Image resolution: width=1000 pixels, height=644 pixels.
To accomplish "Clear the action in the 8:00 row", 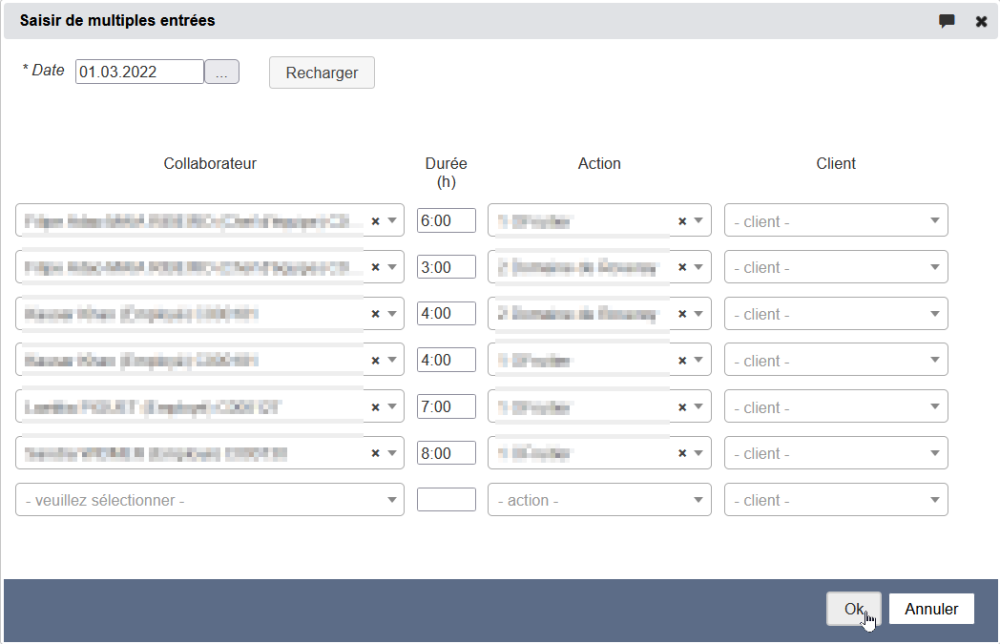I will point(682,453).
